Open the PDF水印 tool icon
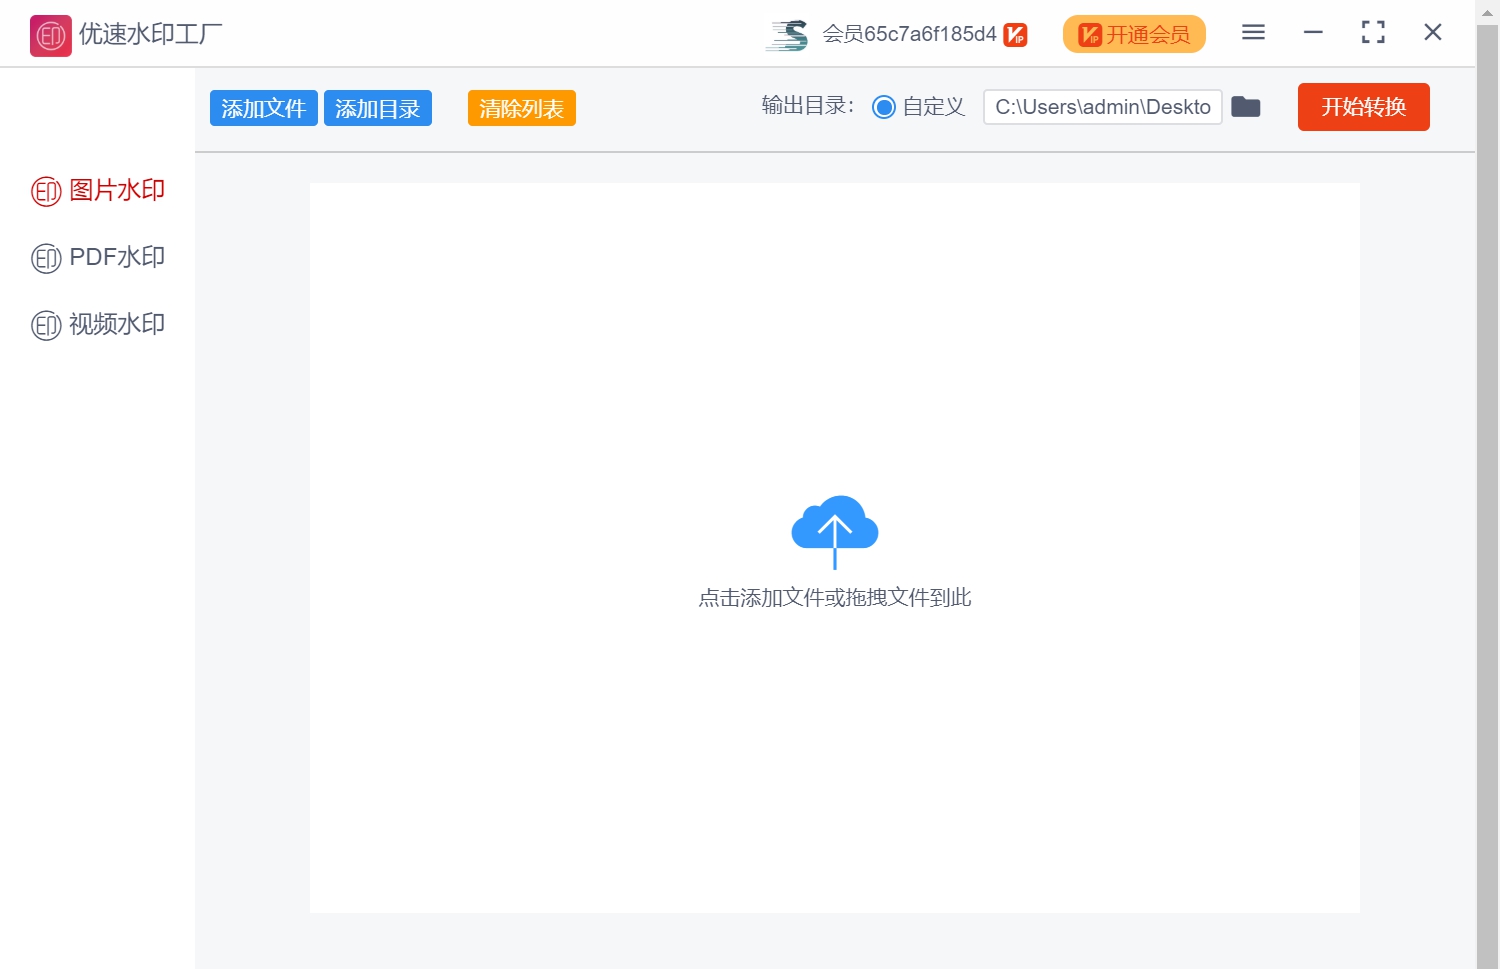 coord(46,257)
